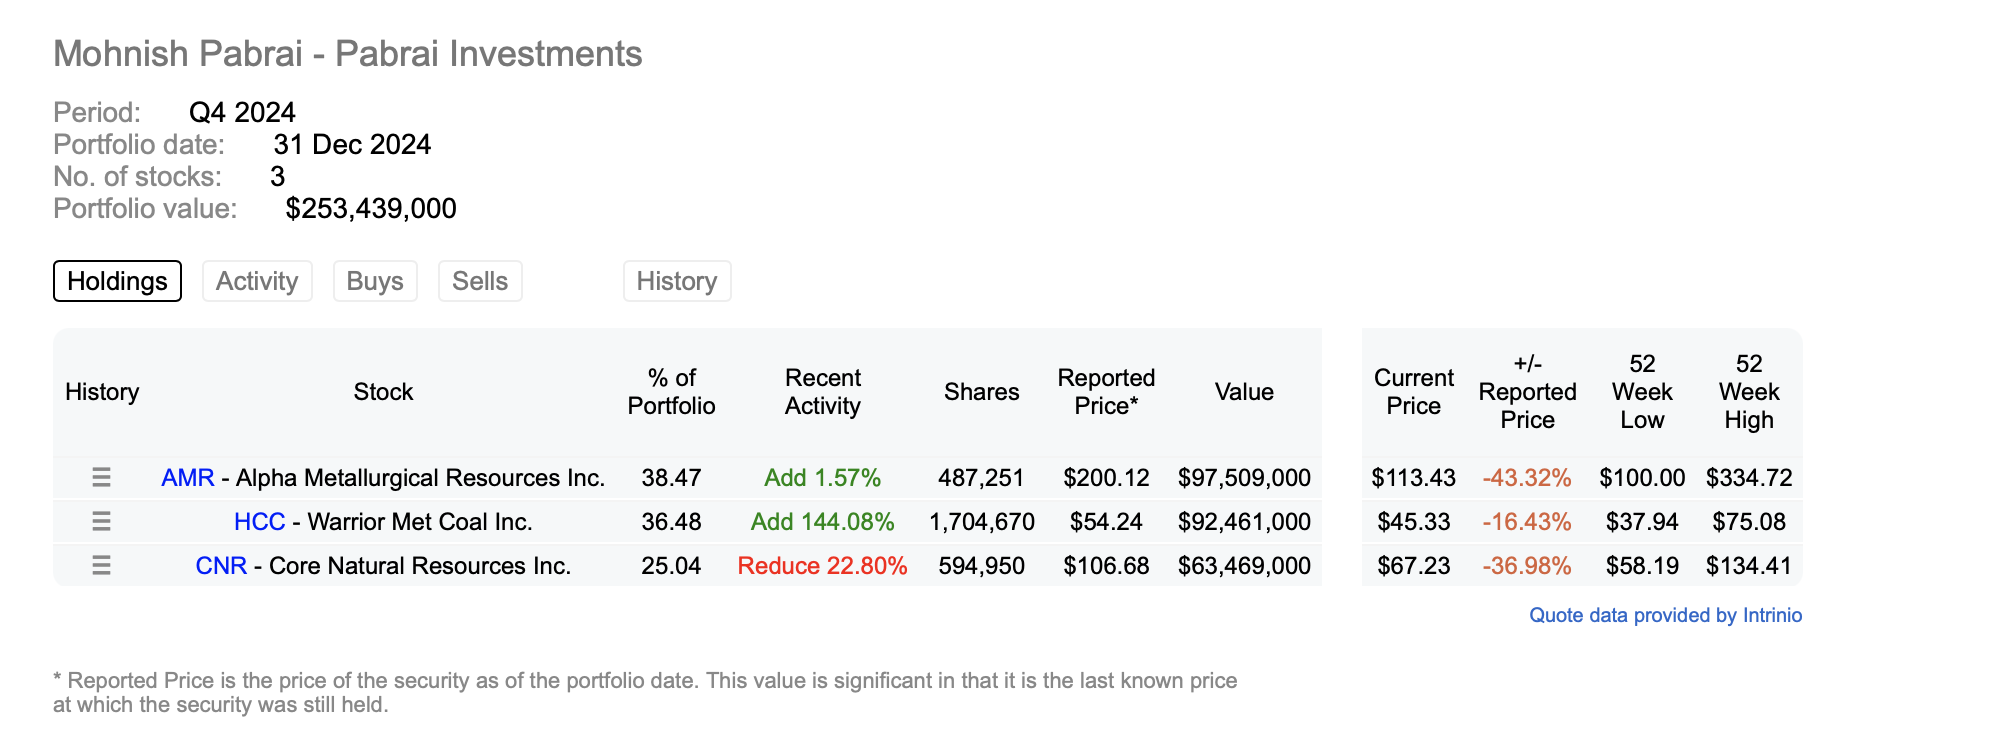Open history icon for CNR row
The height and width of the screenshot is (740, 2004).
click(101, 566)
